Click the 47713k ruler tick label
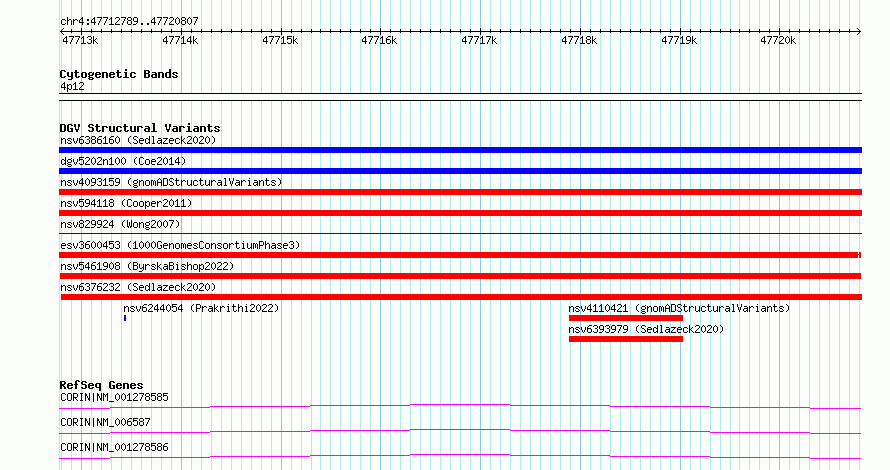 click(80, 40)
